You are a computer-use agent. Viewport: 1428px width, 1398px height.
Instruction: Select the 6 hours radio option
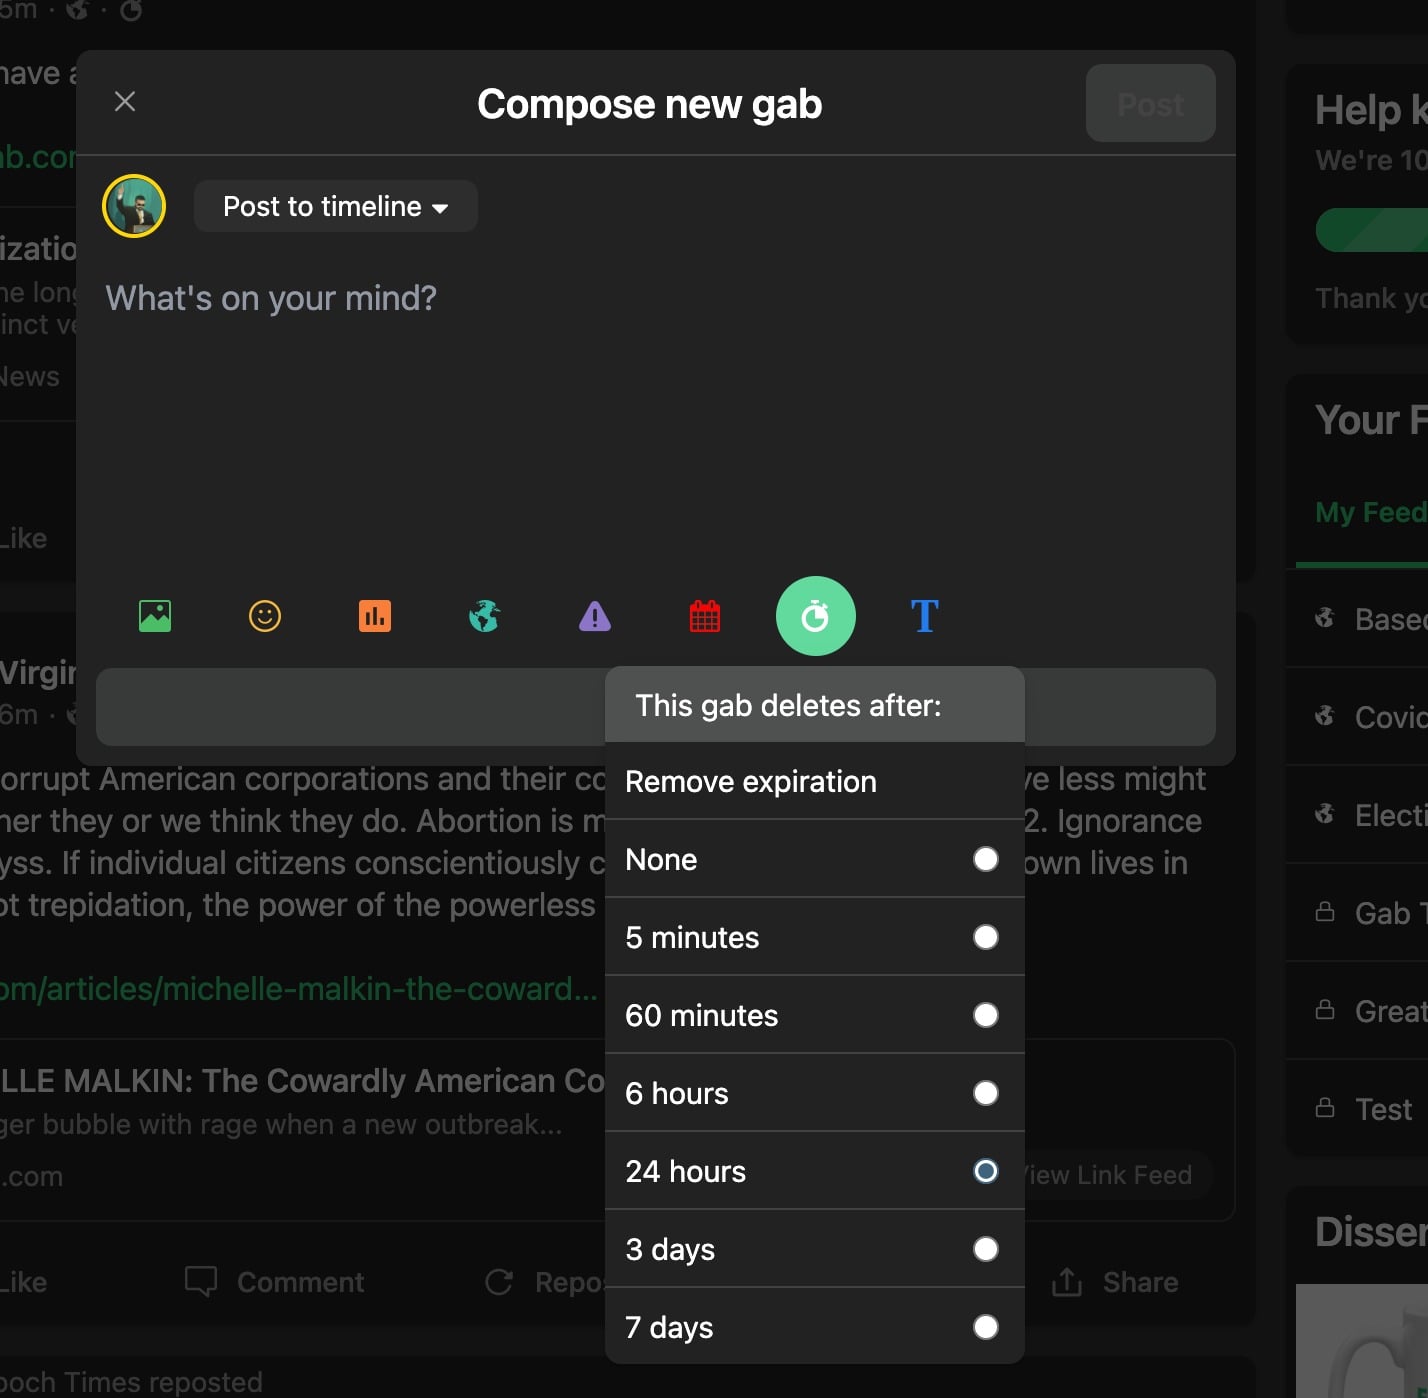[x=986, y=1093]
